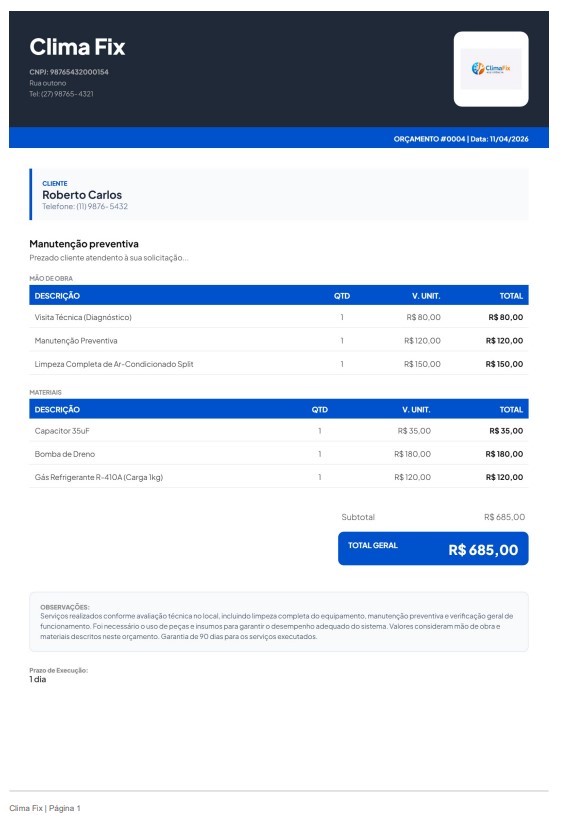Viewport: 564px width, 821px height.
Task: Click ORÇAMENTO #0004 date banner text
Action: click(x=461, y=139)
